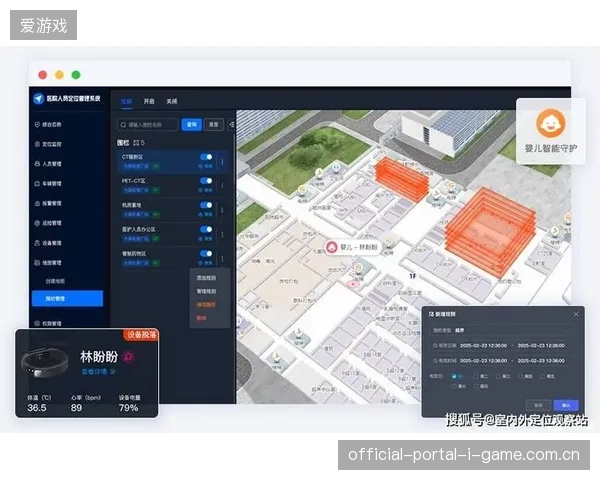Close the 新增规则 dialog
Viewport: 600px width, 480px height.
[576, 314]
